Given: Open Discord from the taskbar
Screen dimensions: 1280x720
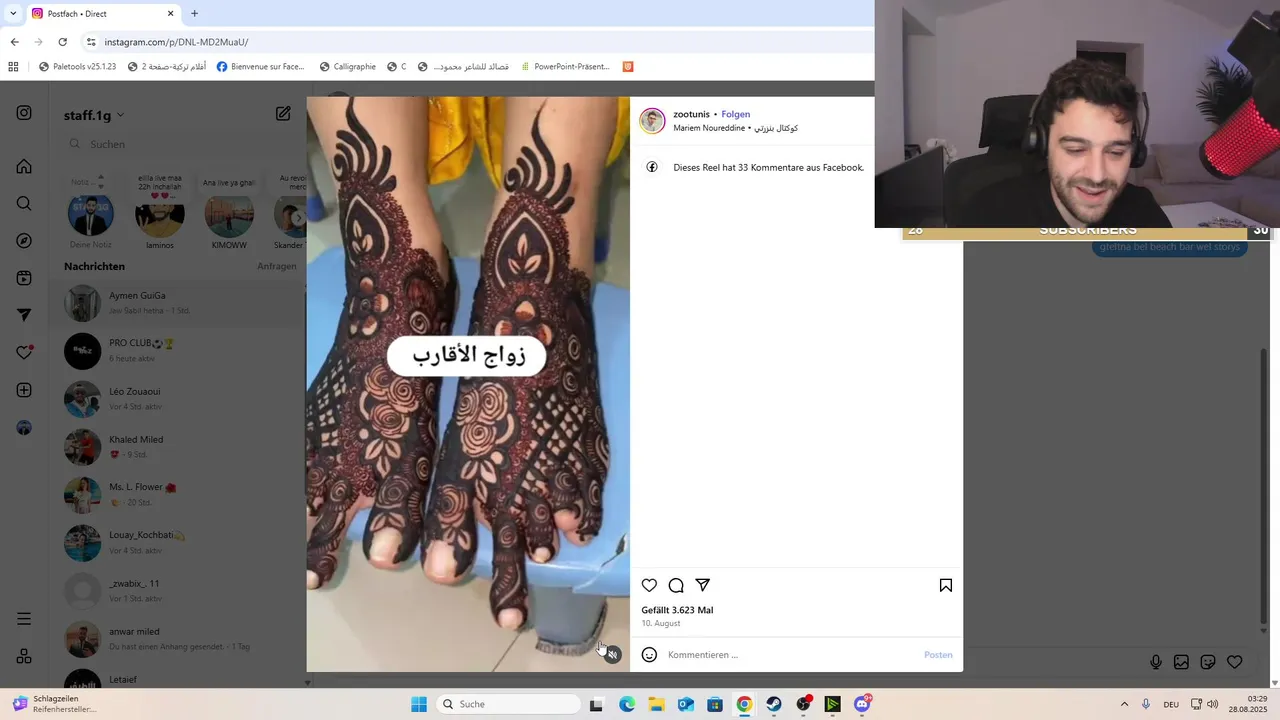Looking at the screenshot, I should coord(863,704).
